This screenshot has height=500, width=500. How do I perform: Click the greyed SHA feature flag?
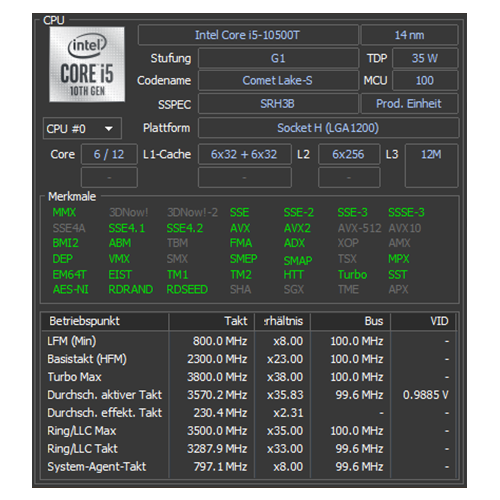(240, 289)
